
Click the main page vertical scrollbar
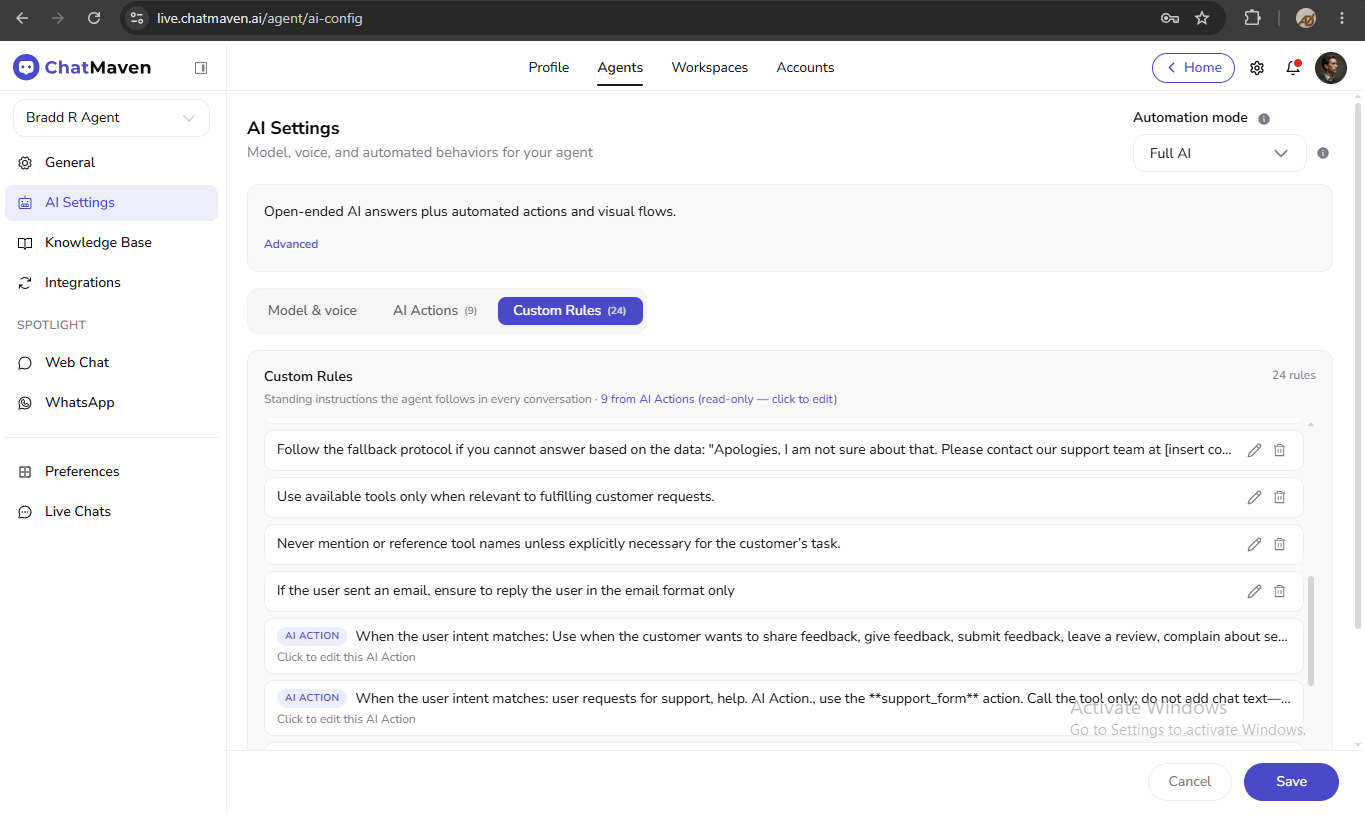(1357, 365)
